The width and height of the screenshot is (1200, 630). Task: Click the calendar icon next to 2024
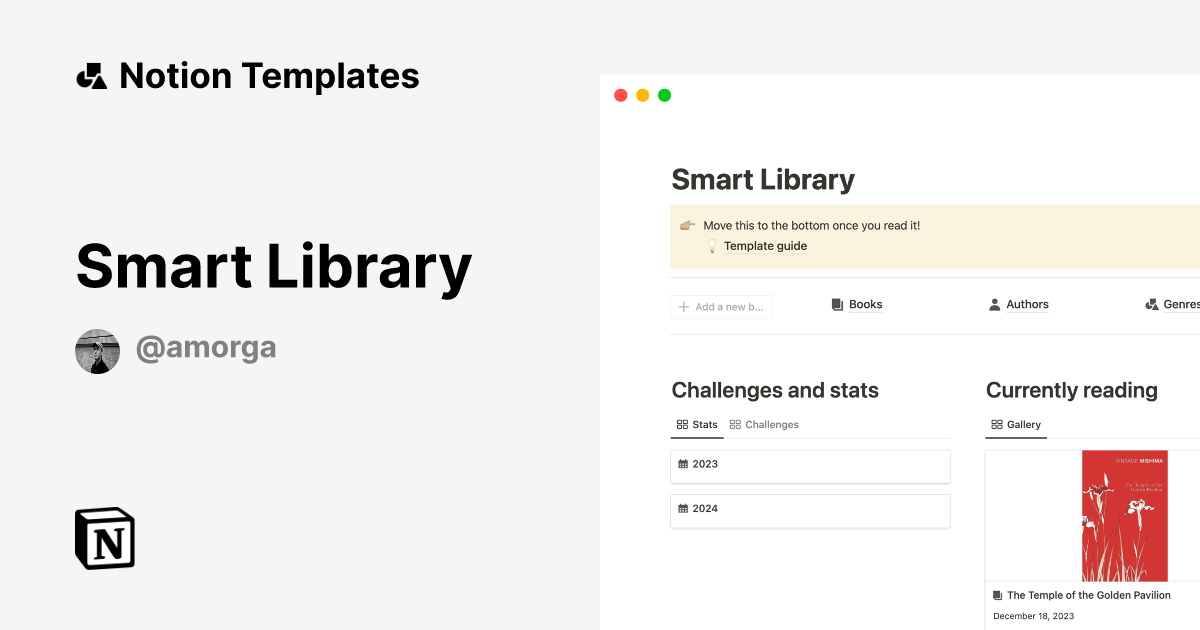pyautogui.click(x=683, y=509)
